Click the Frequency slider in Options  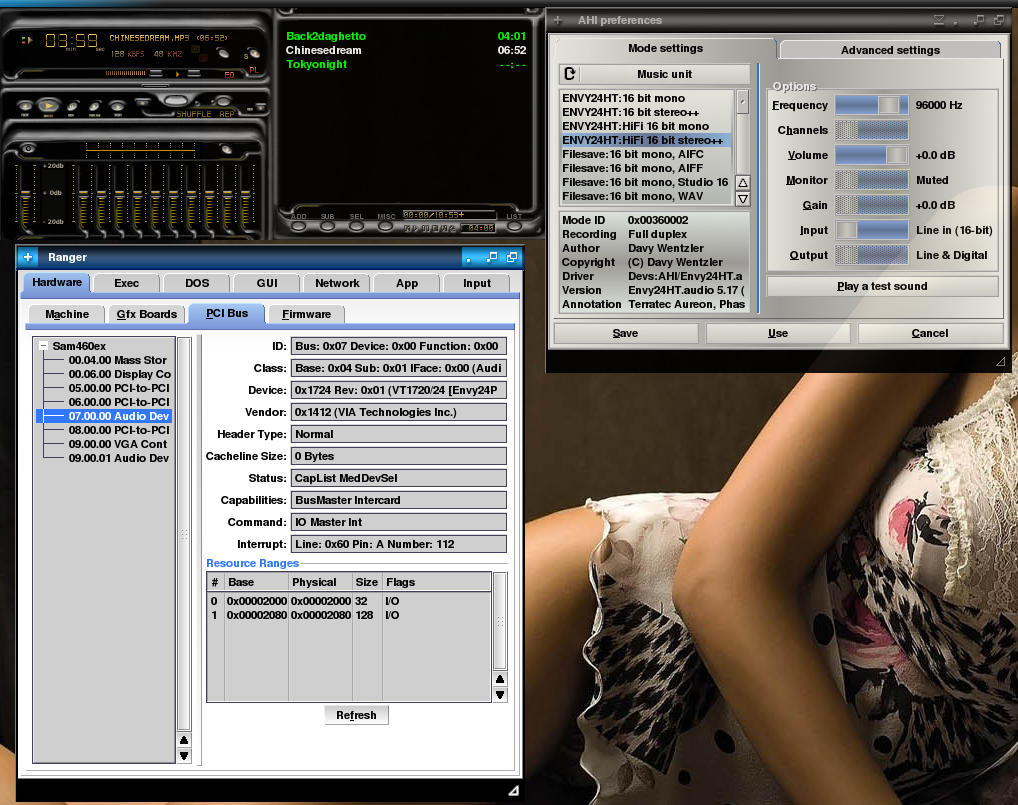(x=871, y=105)
